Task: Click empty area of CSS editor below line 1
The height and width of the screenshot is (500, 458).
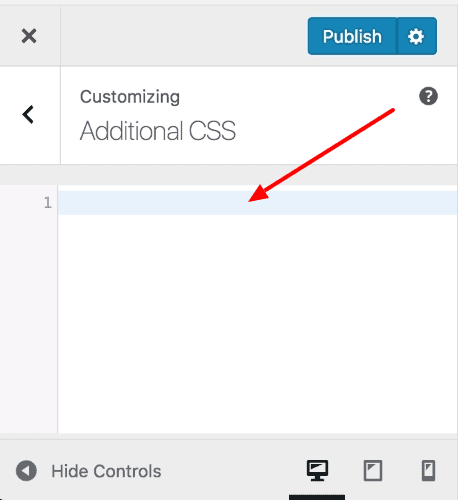Action: pos(257,323)
